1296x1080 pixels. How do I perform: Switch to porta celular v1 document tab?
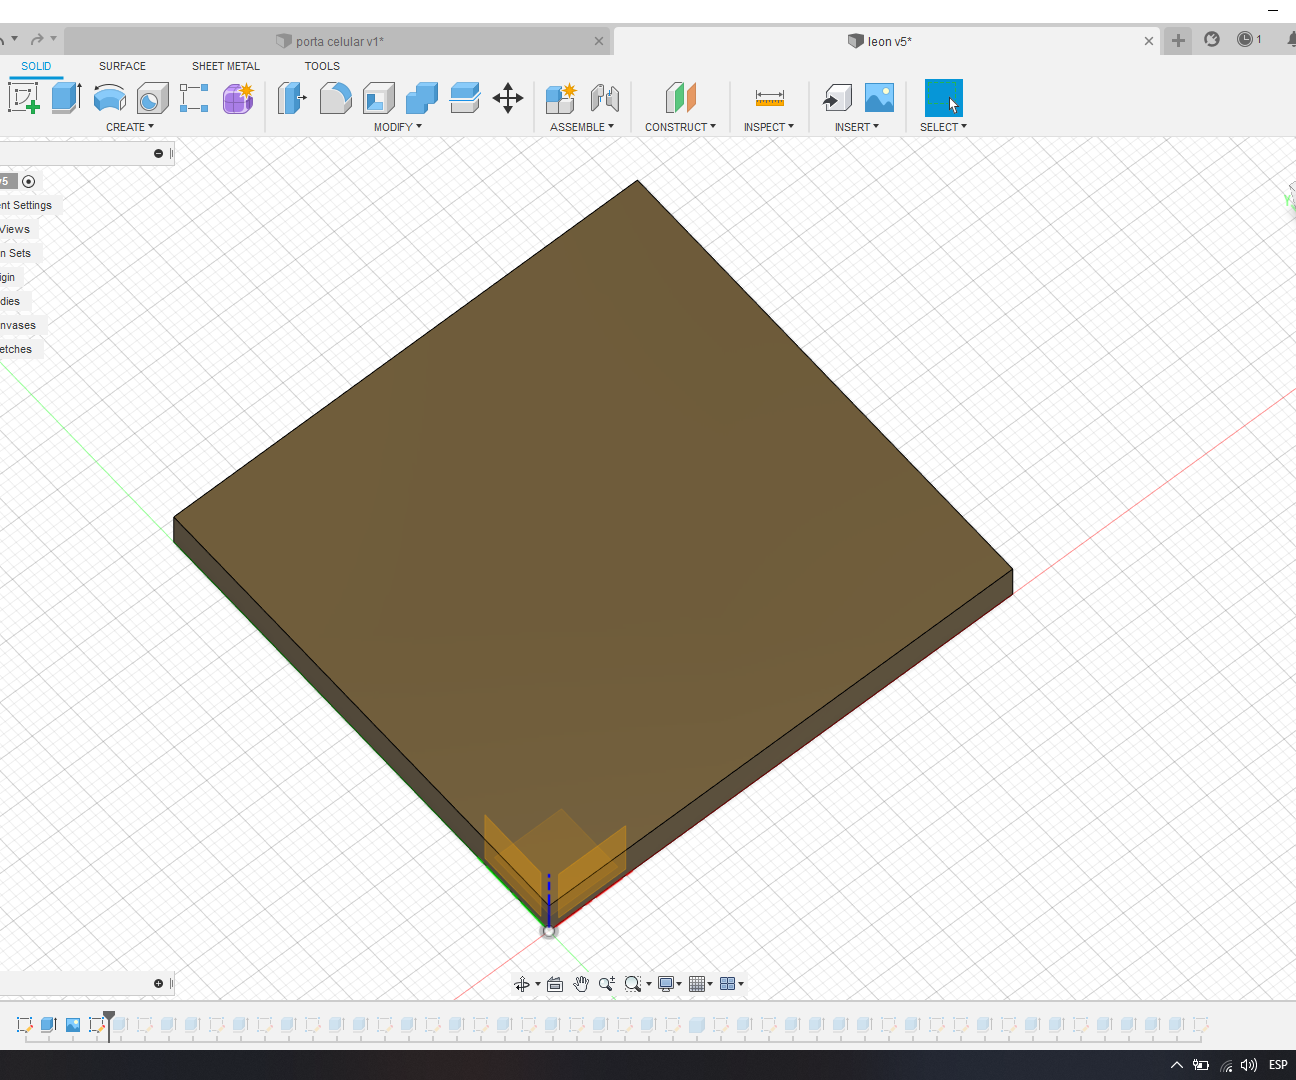338,41
